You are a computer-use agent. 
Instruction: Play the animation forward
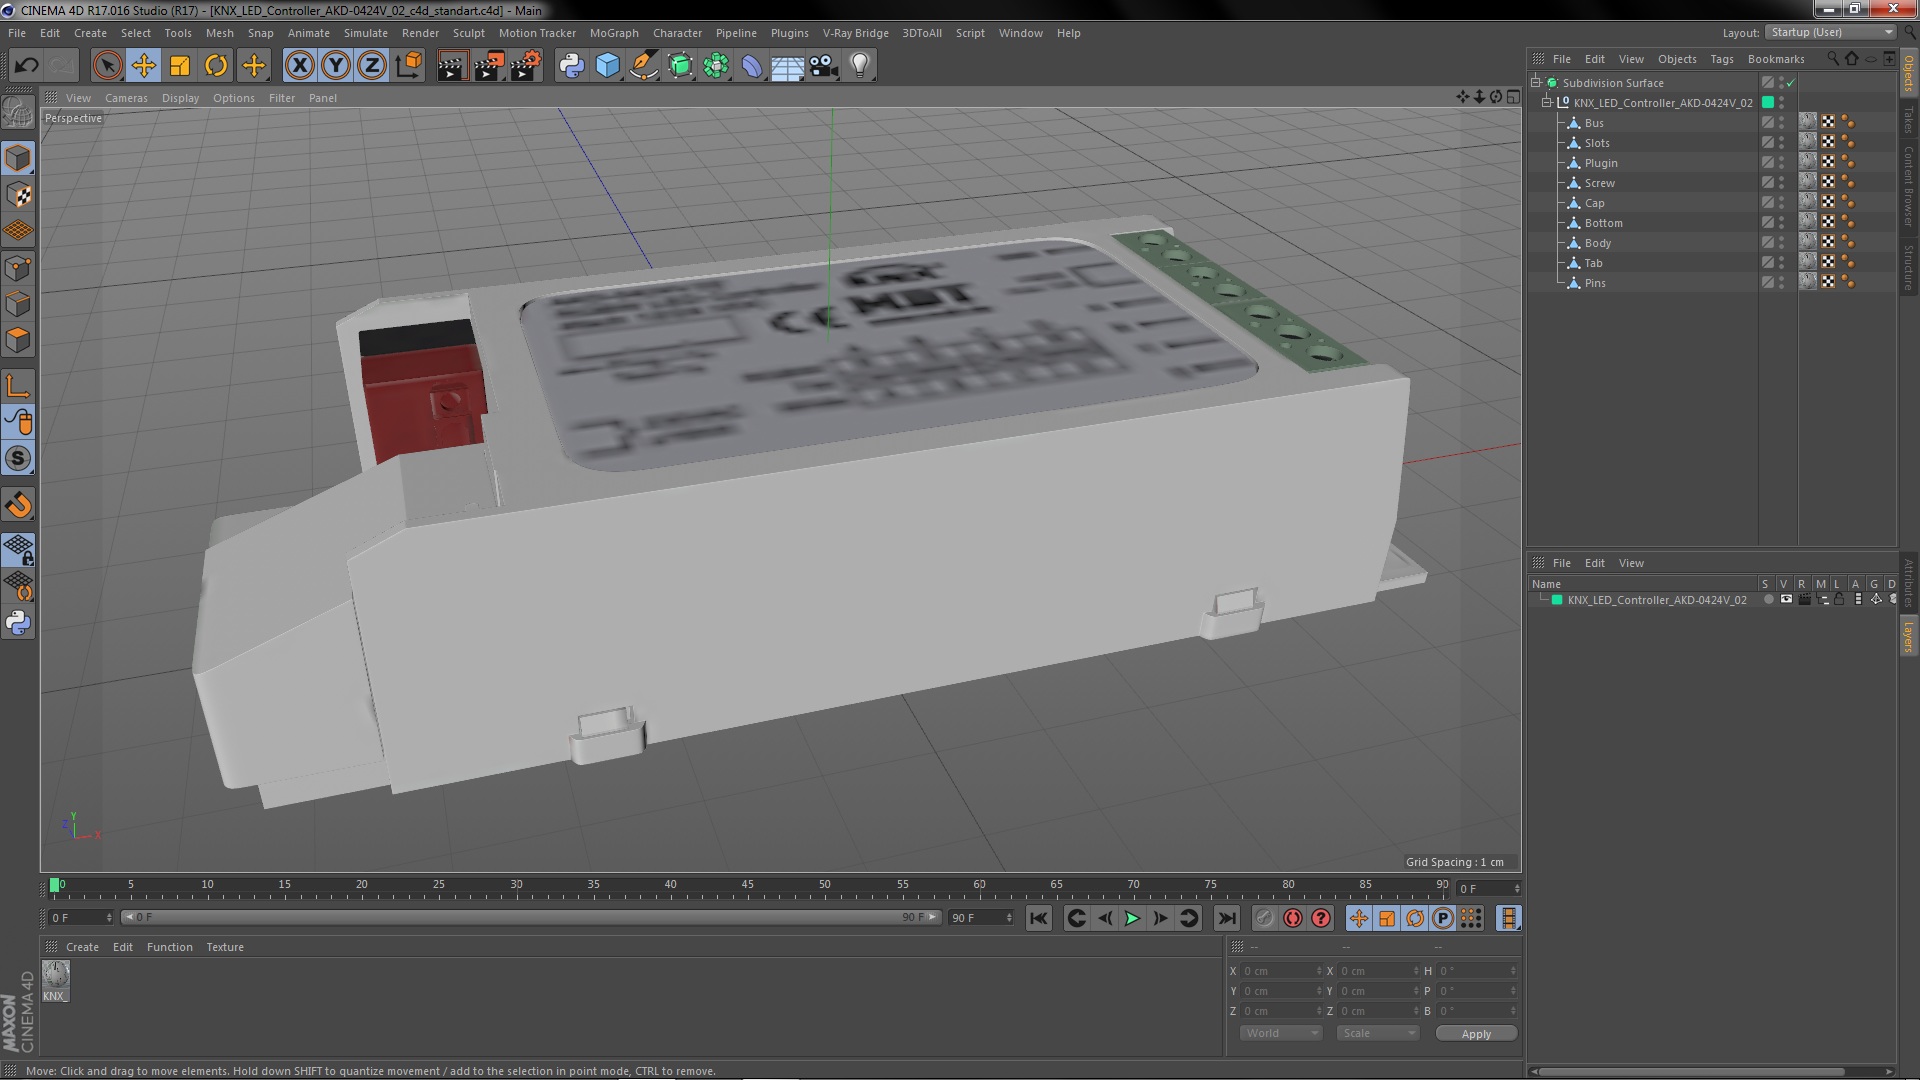(1132, 918)
